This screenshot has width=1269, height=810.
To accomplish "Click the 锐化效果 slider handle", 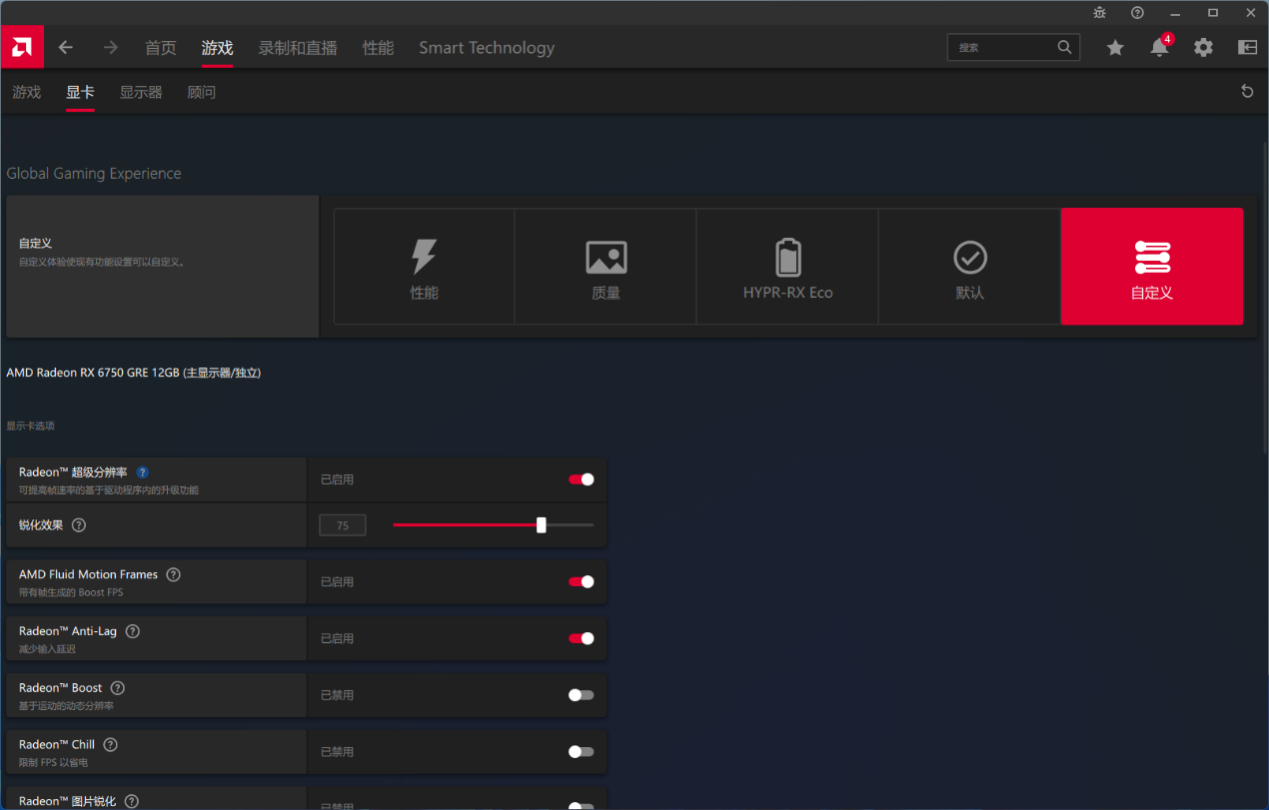I will (541, 525).
